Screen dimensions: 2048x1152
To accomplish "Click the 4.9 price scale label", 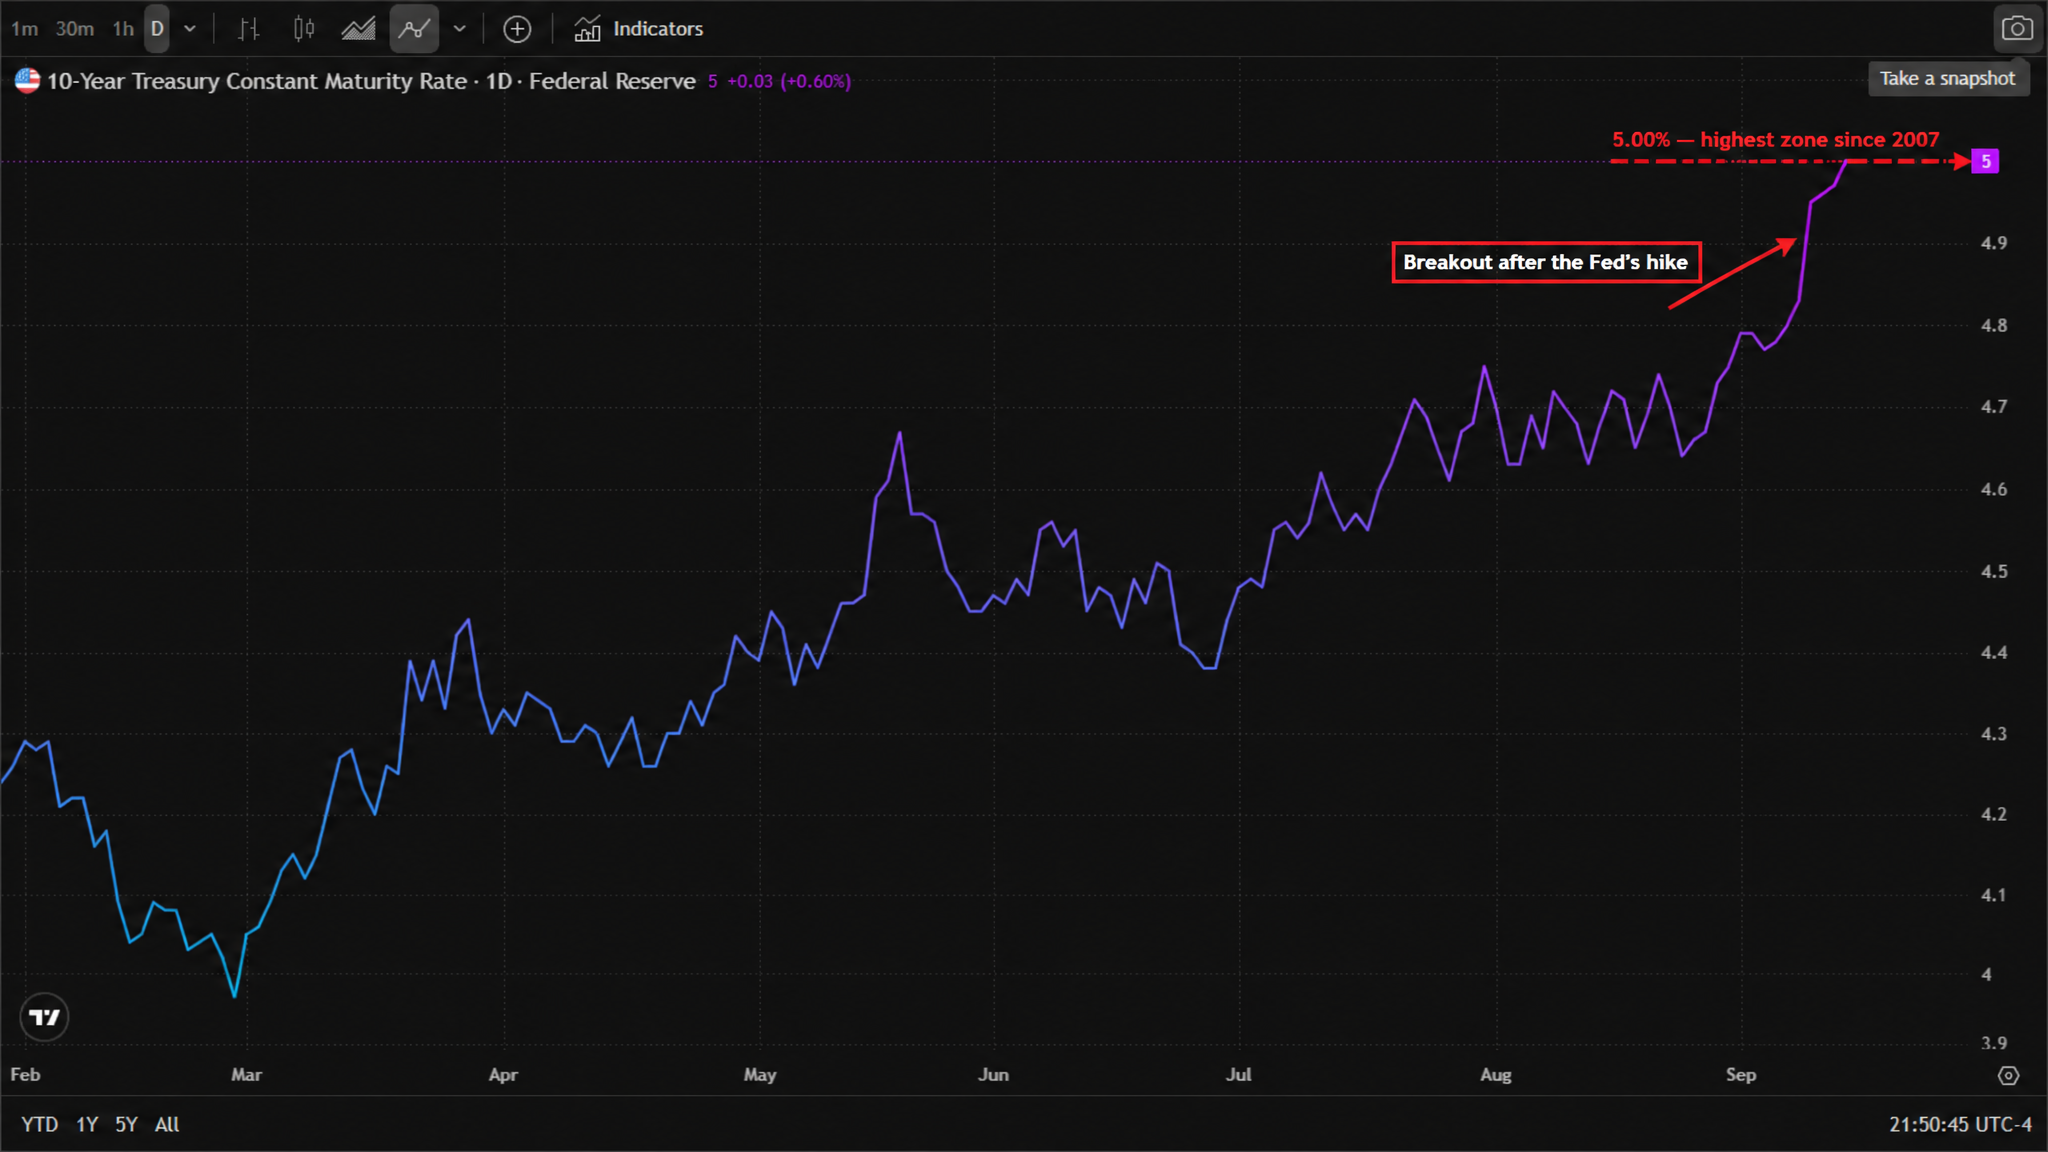I will point(1993,243).
